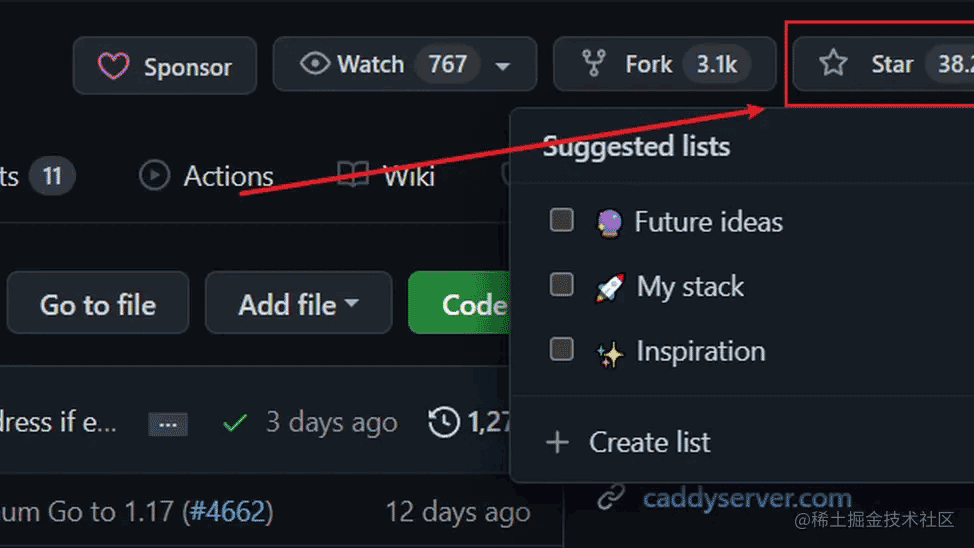Click the Sponsor heart icon
Image resolution: width=974 pixels, height=548 pixels.
tap(113, 67)
